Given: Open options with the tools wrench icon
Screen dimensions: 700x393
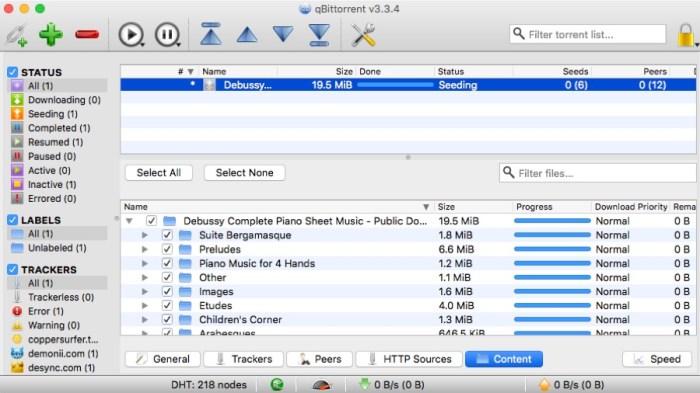Looking at the screenshot, I should [x=363, y=34].
